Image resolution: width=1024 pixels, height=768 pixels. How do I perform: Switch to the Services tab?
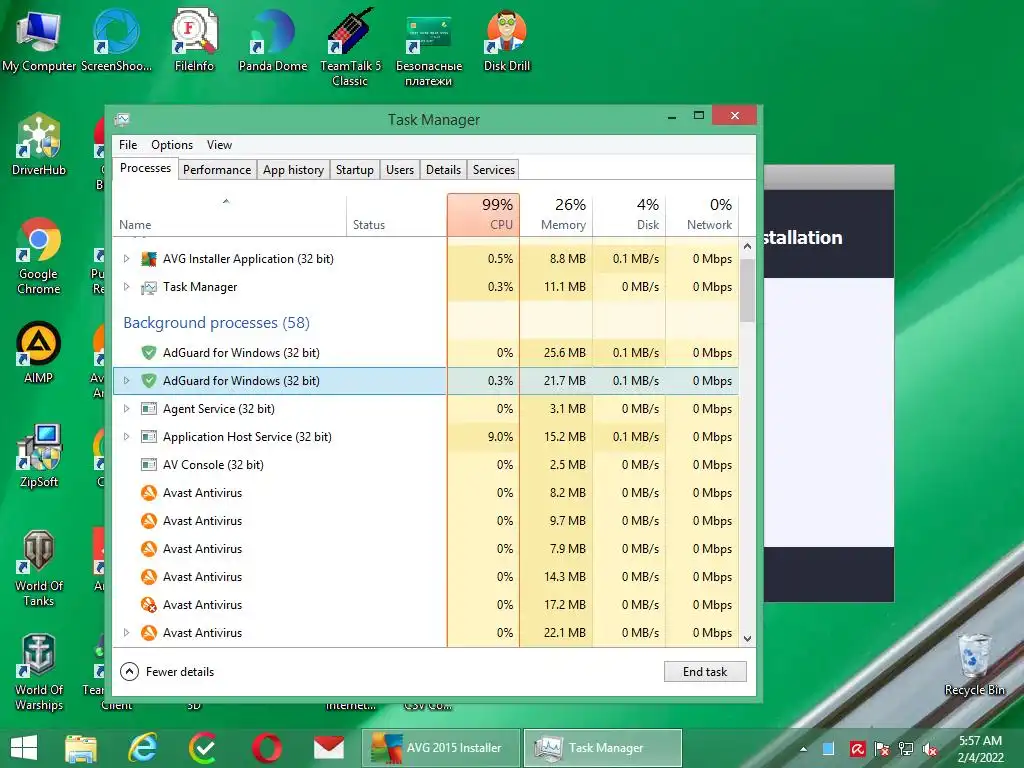pos(494,170)
